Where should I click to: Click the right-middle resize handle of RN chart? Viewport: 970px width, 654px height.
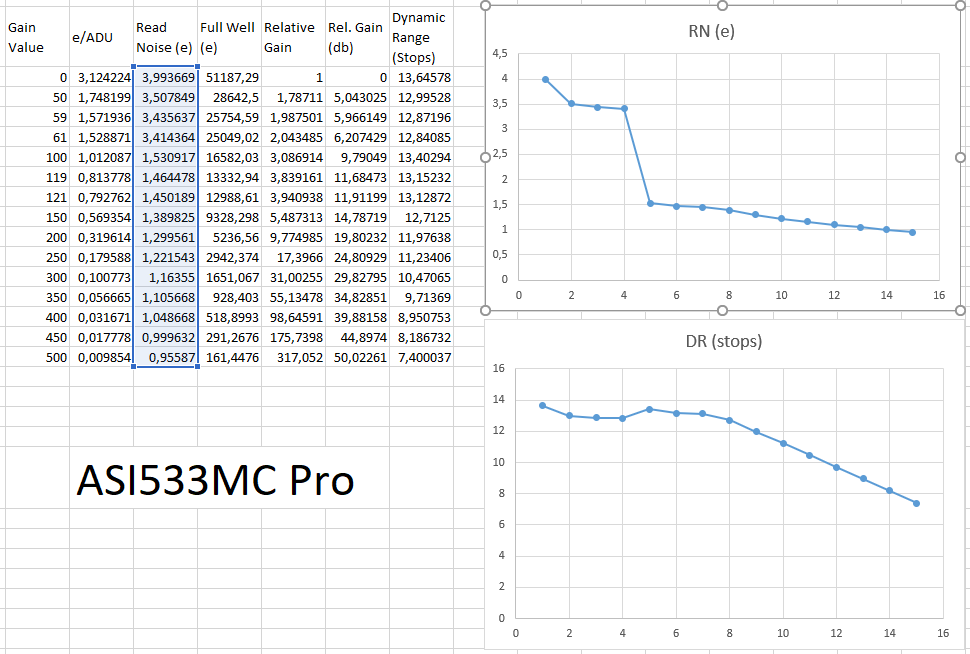(x=960, y=157)
